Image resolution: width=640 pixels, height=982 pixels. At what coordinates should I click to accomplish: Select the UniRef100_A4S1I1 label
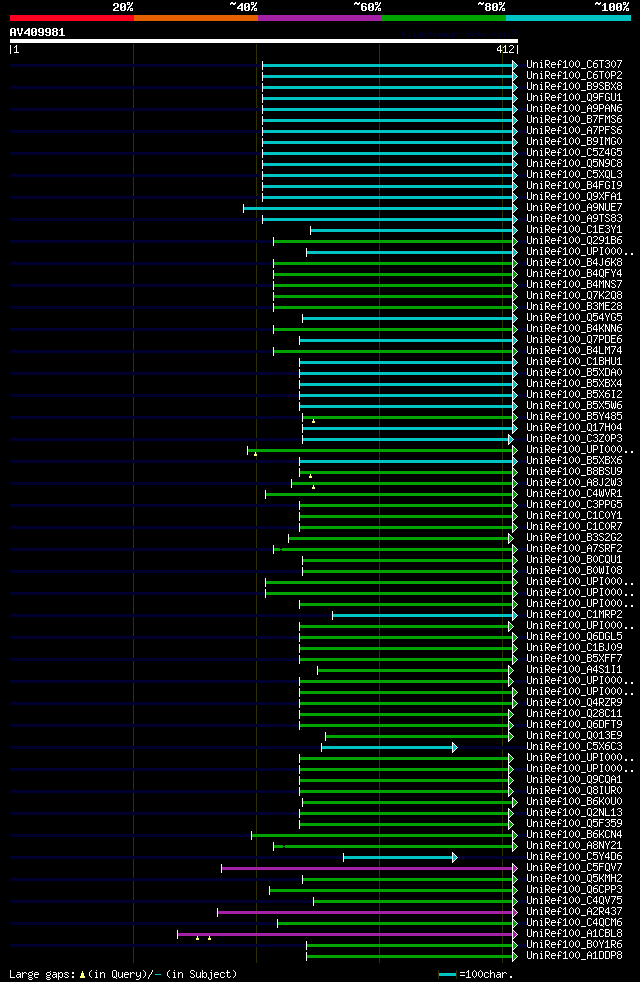pyautogui.click(x=574, y=671)
